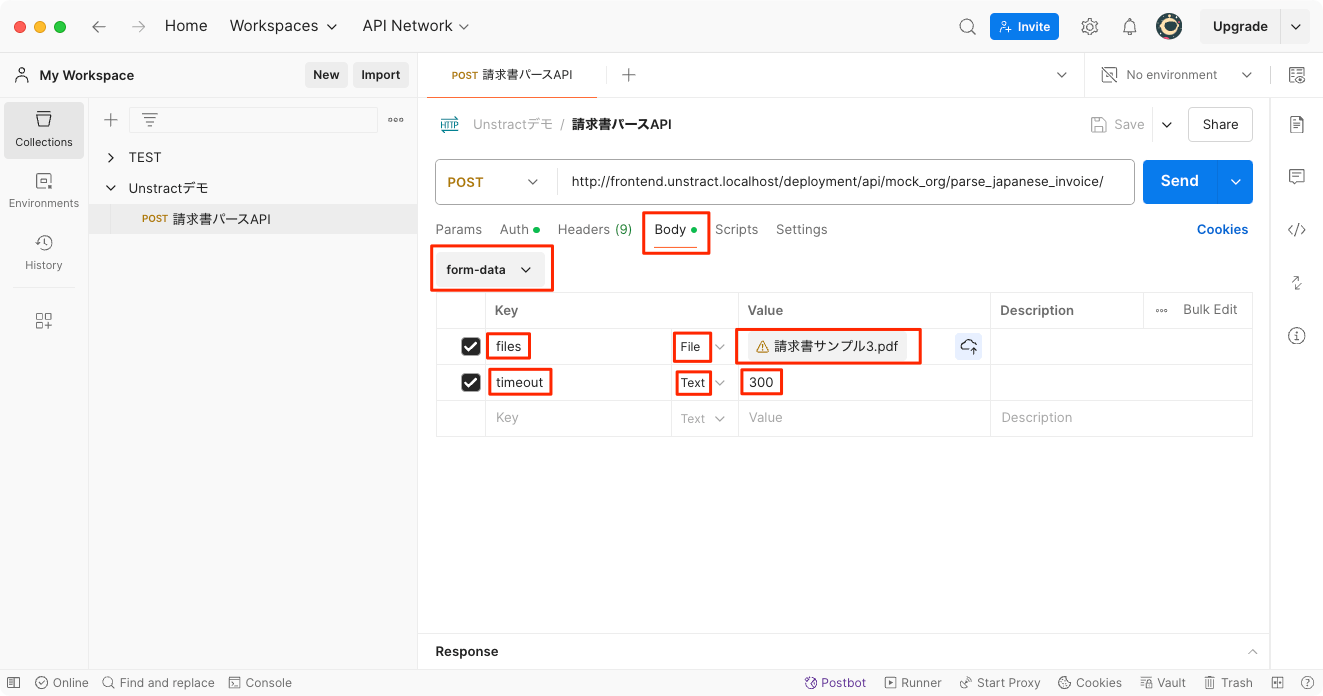Open Postbot from the status bar
Image resolution: width=1323 pixels, height=696 pixels.
(835, 683)
